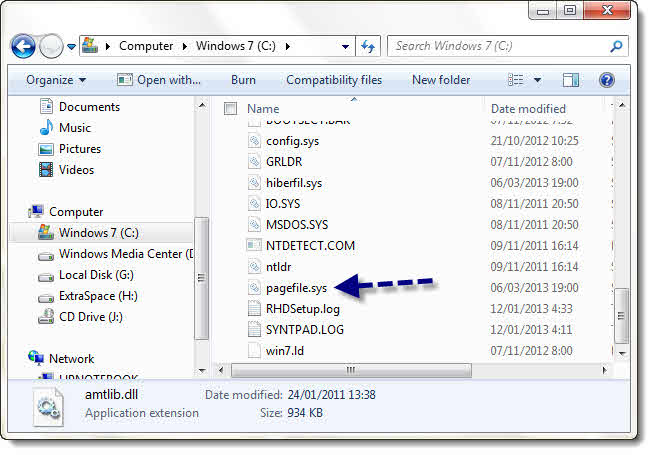Viewport: 653px width, 455px height.
Task: Click the navigation pane scroll-up arrow
Action: pos(202,105)
